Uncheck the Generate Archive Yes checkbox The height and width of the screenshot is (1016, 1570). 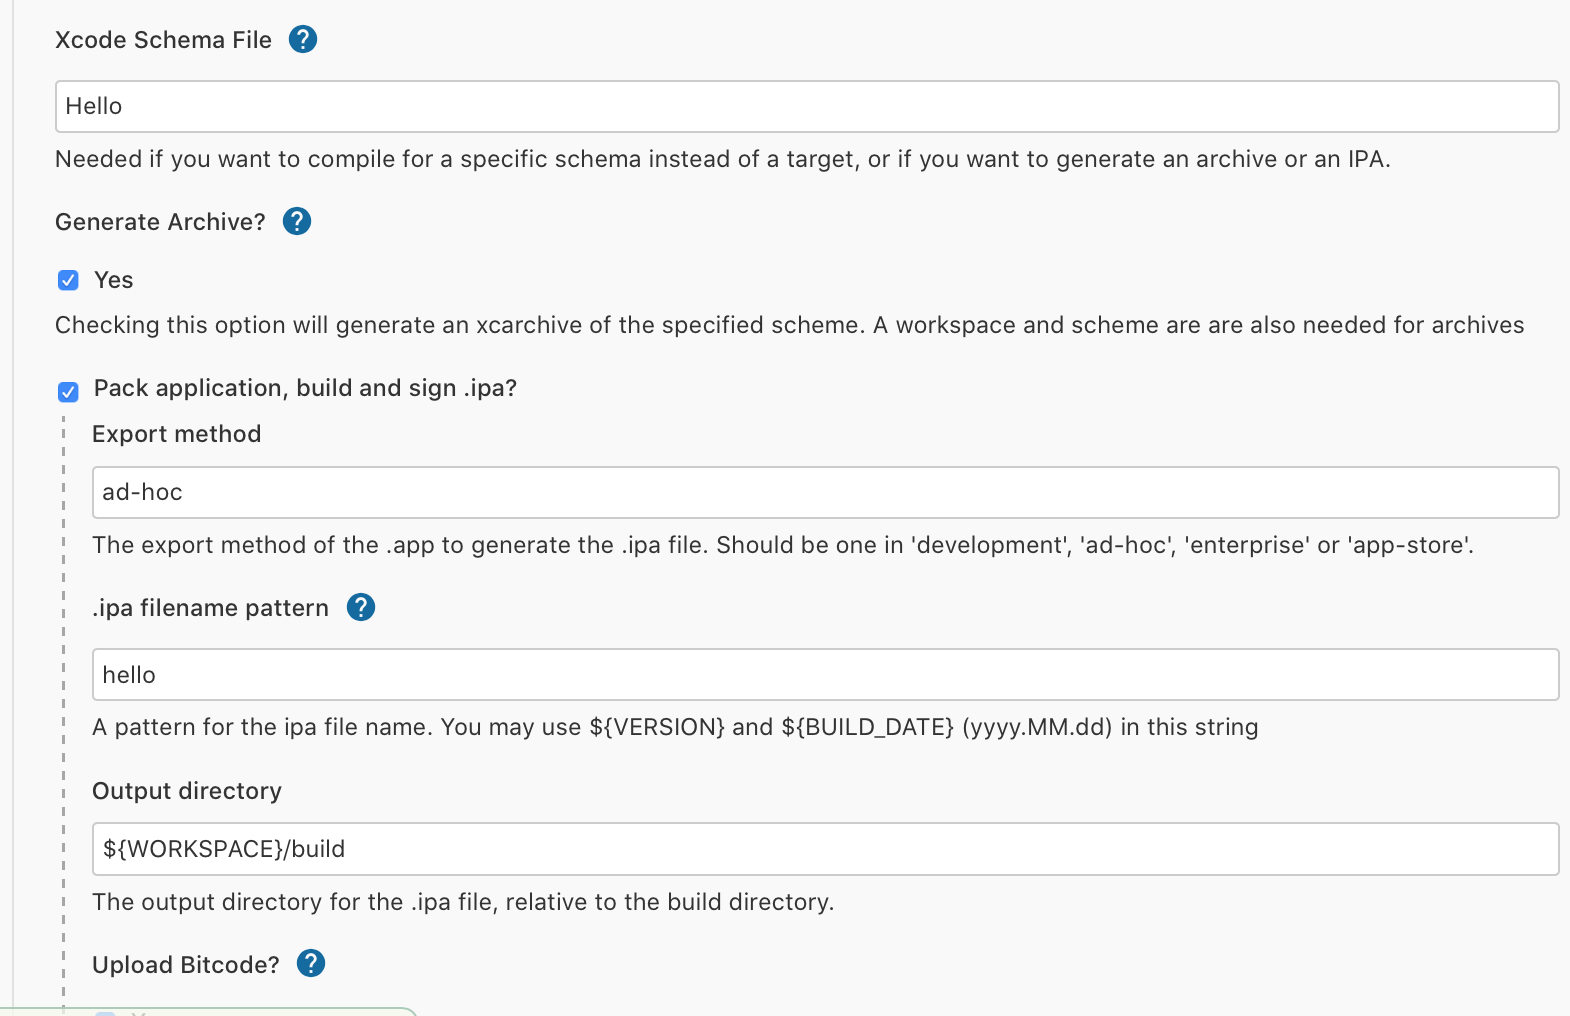tap(68, 280)
